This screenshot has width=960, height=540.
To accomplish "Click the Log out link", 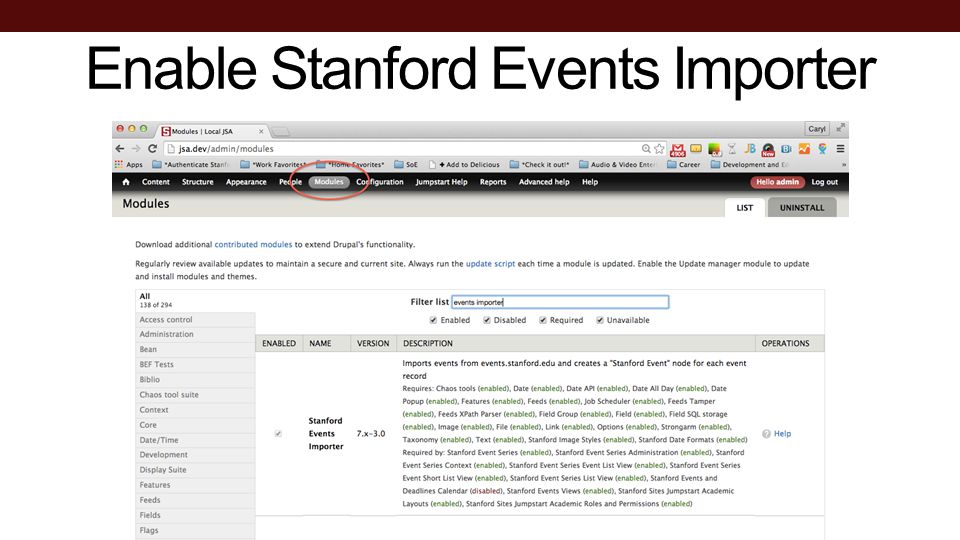I will tap(825, 182).
